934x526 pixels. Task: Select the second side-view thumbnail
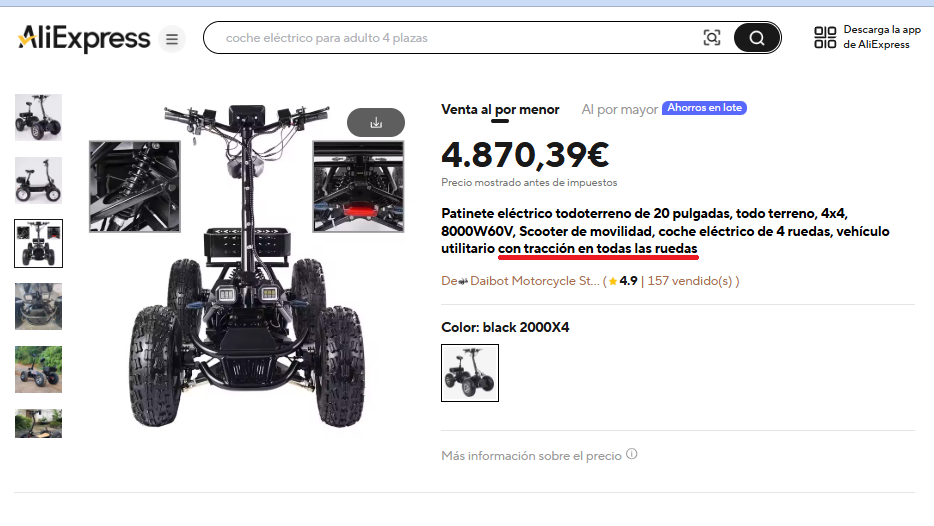(38, 180)
